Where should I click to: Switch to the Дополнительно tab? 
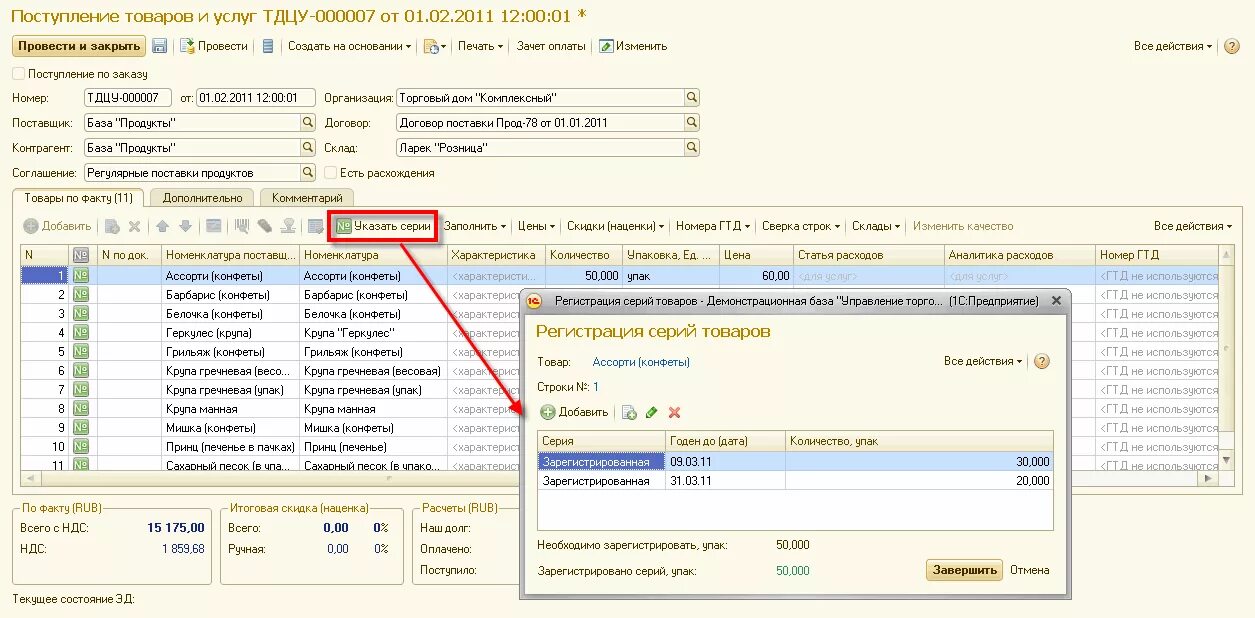coord(202,198)
